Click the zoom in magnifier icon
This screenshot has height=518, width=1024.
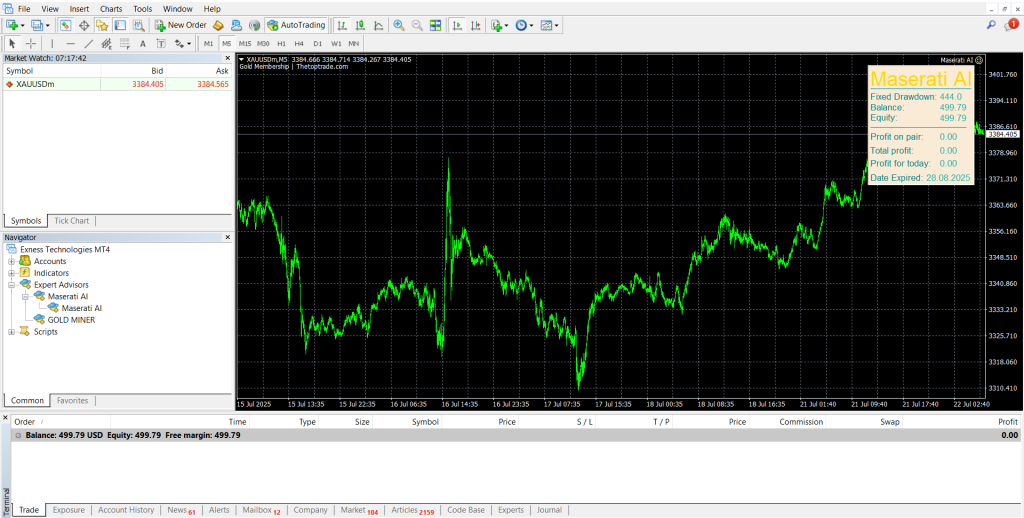tap(399, 25)
